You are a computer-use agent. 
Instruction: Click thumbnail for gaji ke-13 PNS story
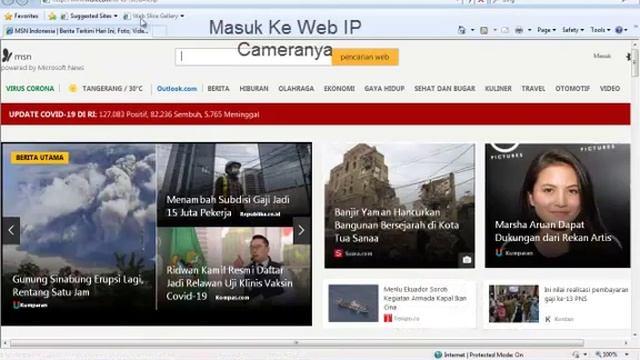(513, 303)
